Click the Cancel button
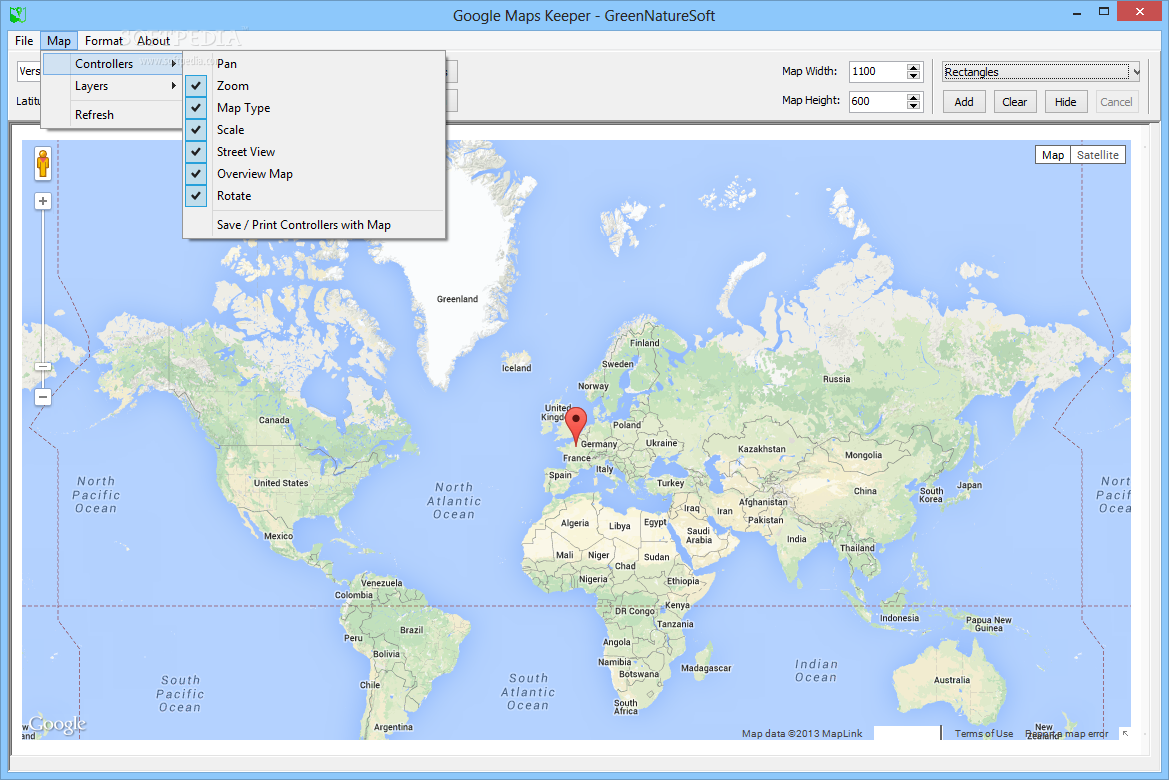 tap(1116, 101)
